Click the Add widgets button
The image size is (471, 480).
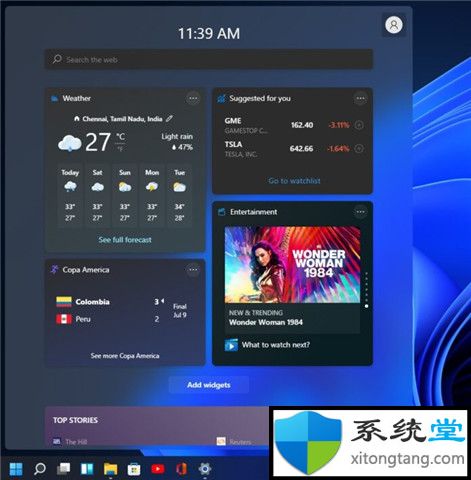coord(209,385)
